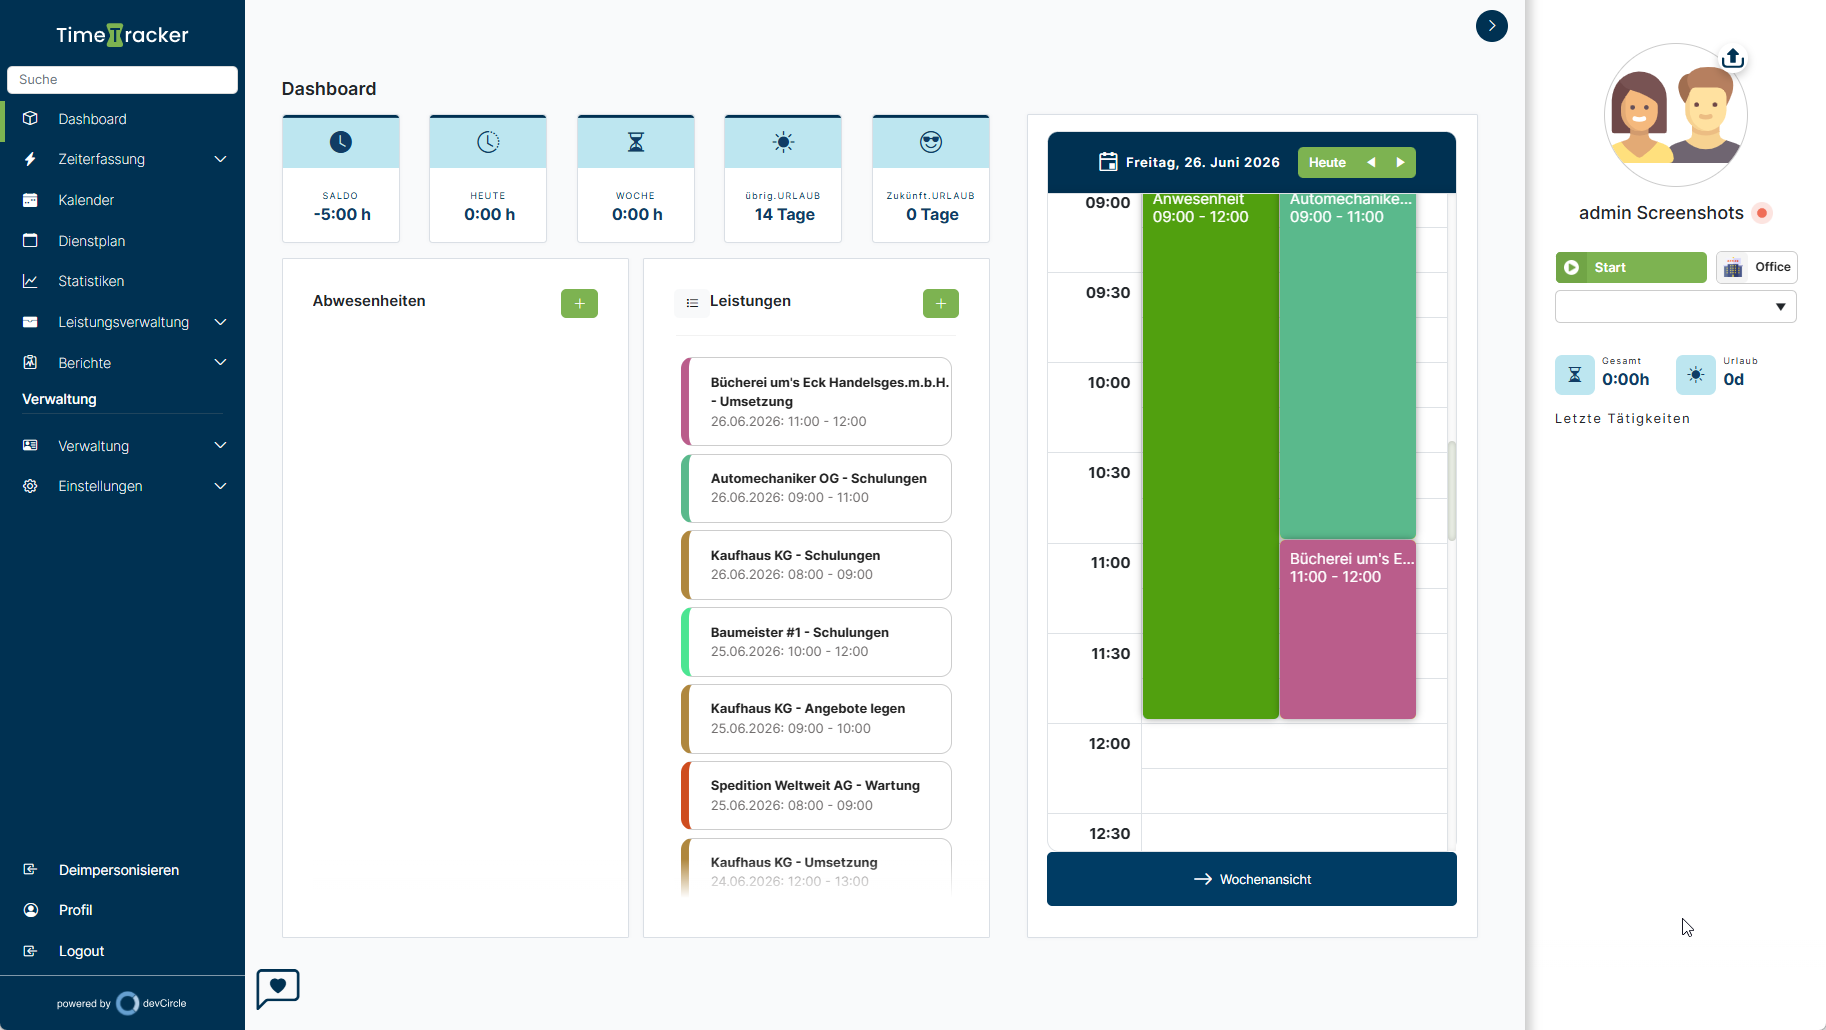The image size is (1826, 1030).
Task: Expand the Verwaltung submenu chevron
Action: coord(220,445)
